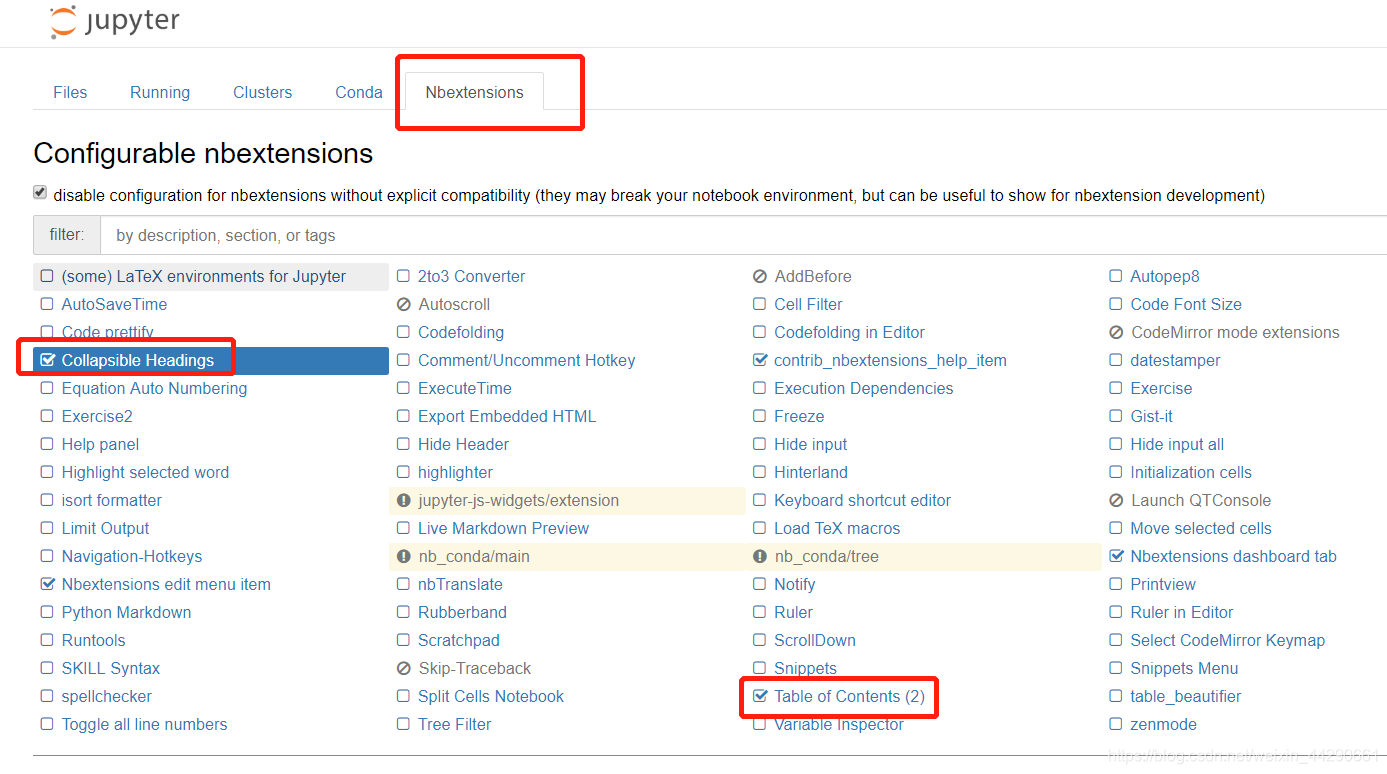Open the Code Font Size extension
Image resolution: width=1387 pixels, height=774 pixels.
[1185, 304]
